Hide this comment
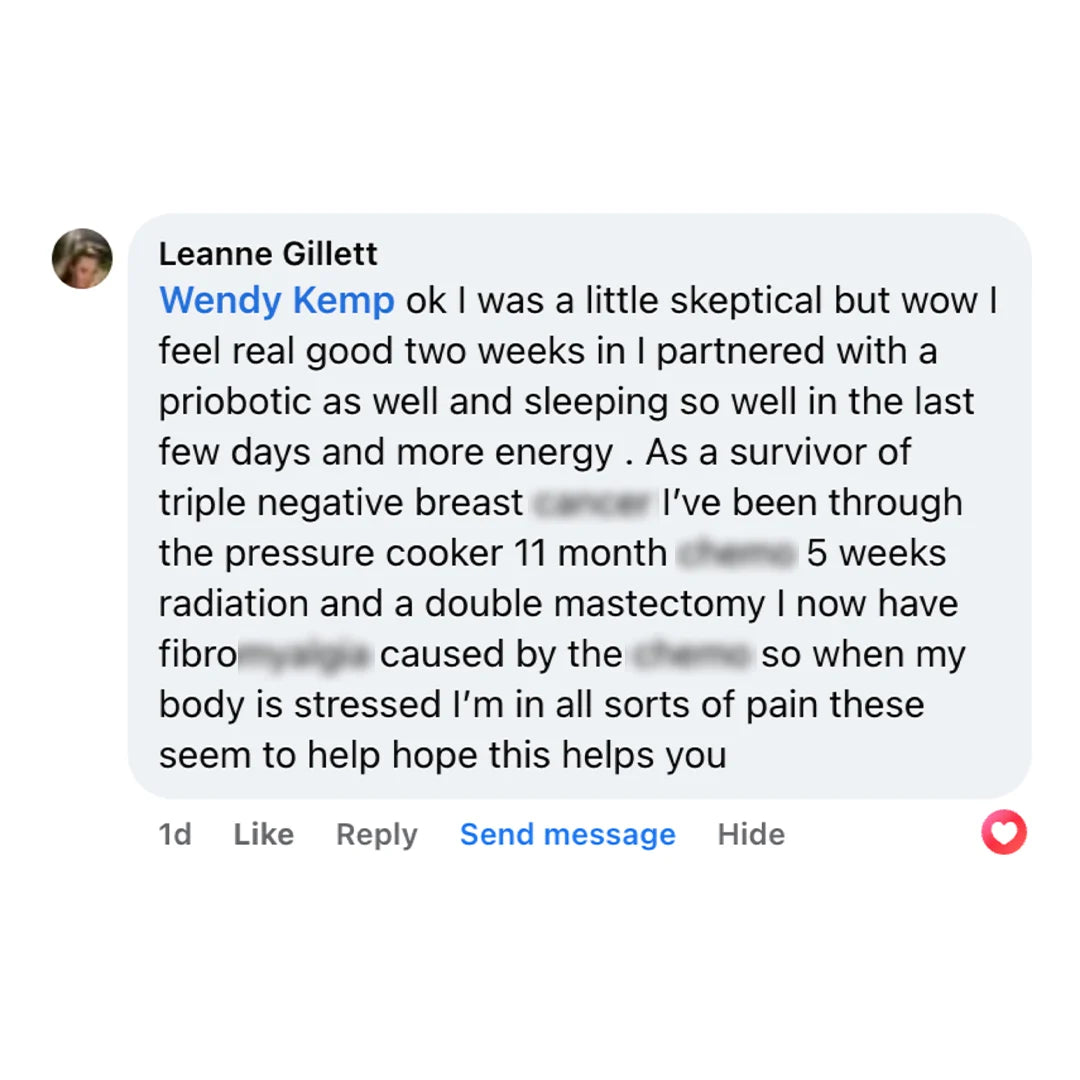 [x=751, y=834]
